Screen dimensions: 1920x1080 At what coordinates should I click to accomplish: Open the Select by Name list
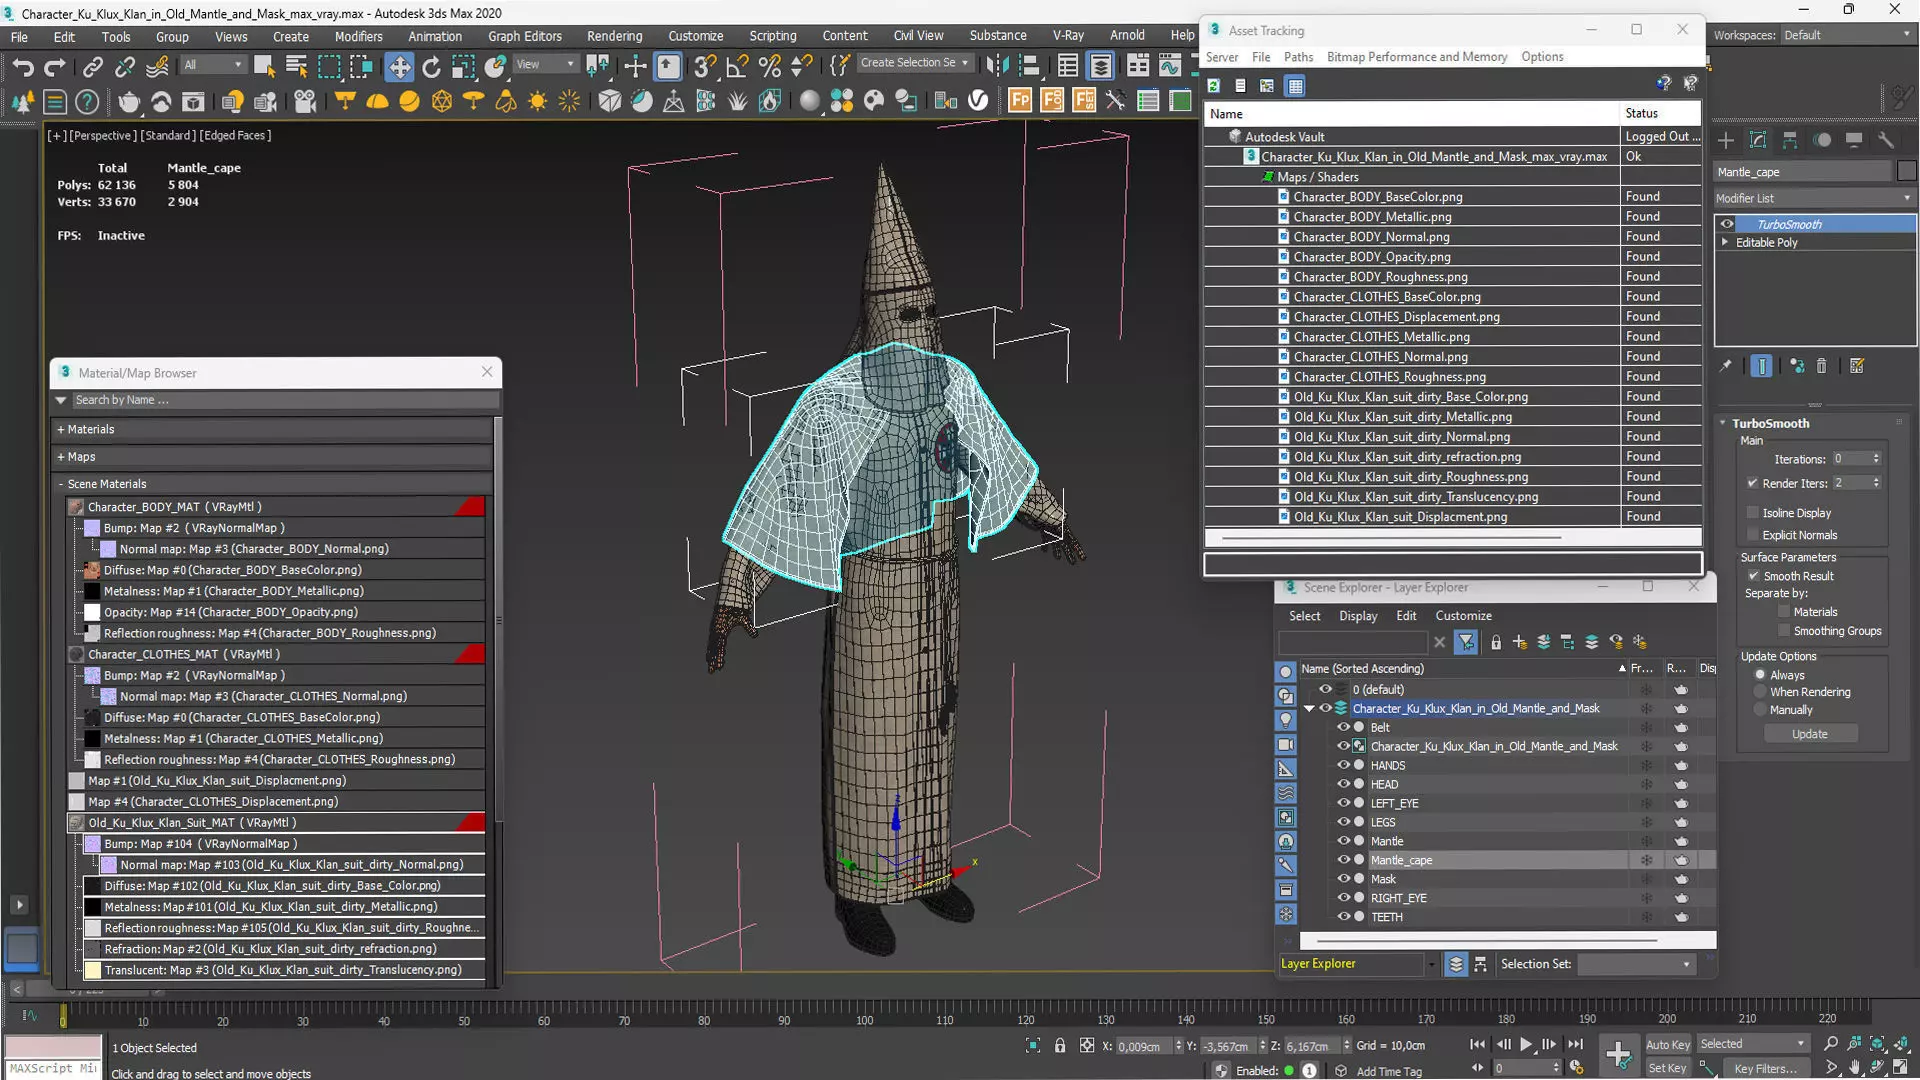(x=297, y=67)
